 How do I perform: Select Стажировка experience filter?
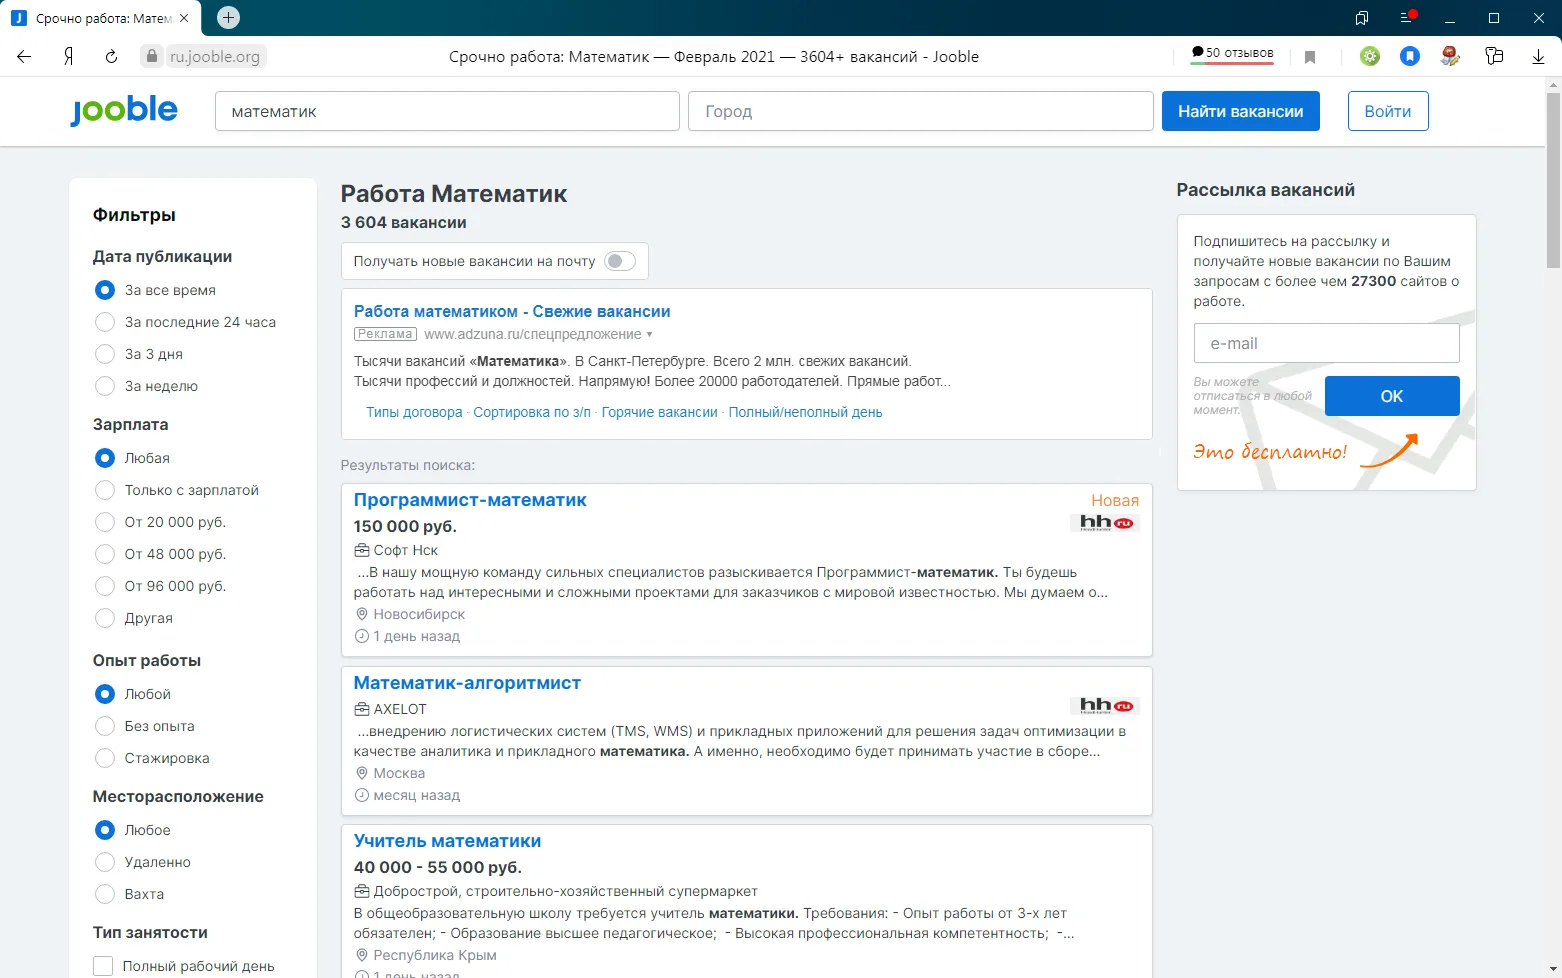click(x=105, y=758)
